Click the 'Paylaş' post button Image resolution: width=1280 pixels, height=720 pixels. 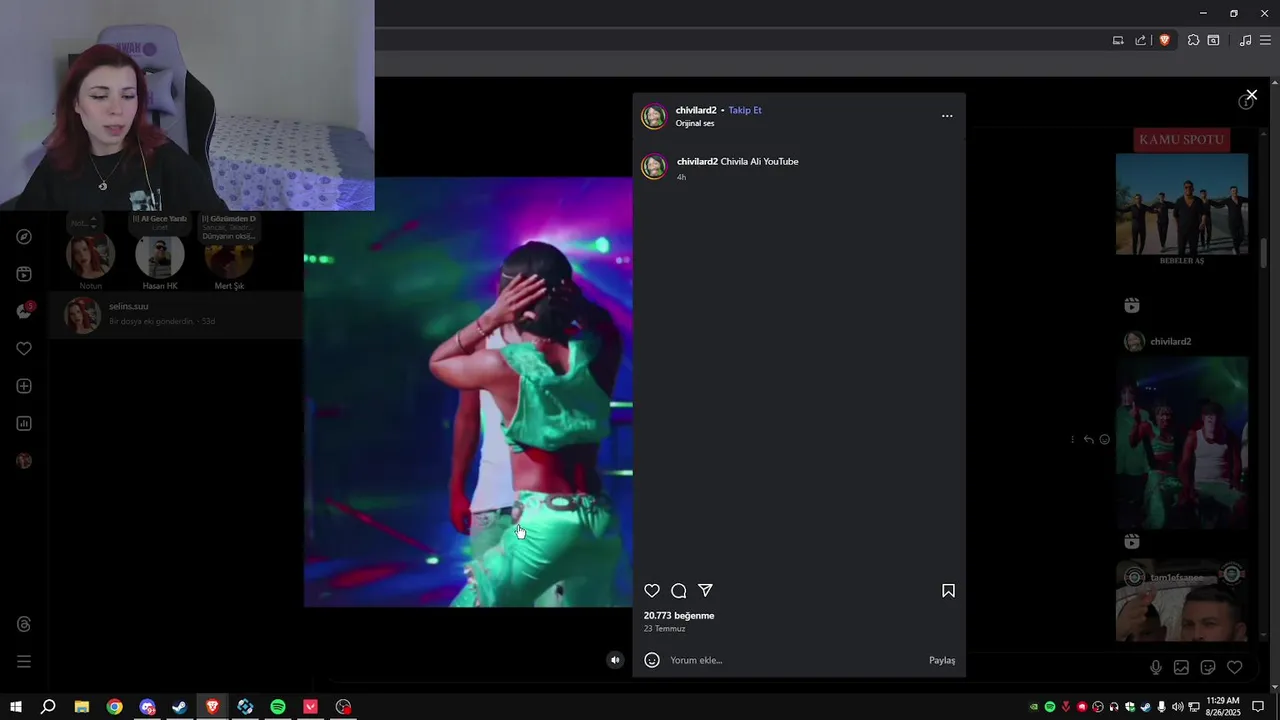coord(942,660)
